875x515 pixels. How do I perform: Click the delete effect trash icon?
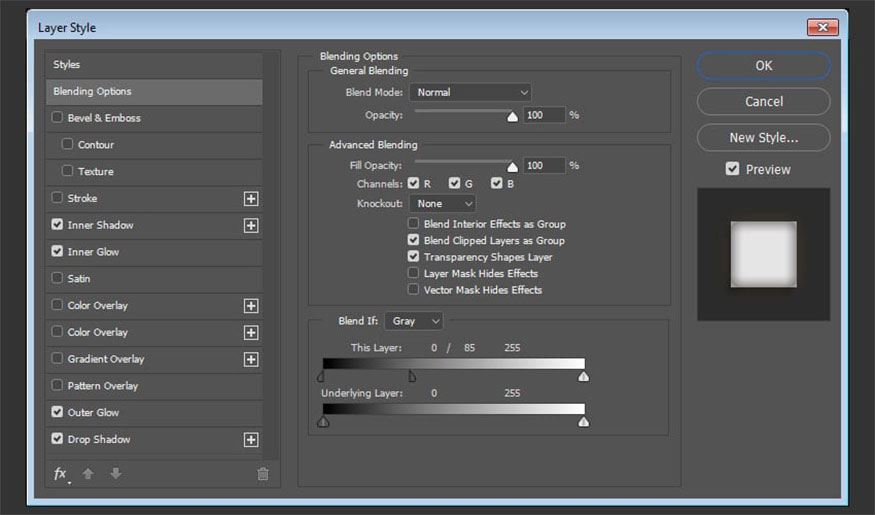(263, 474)
